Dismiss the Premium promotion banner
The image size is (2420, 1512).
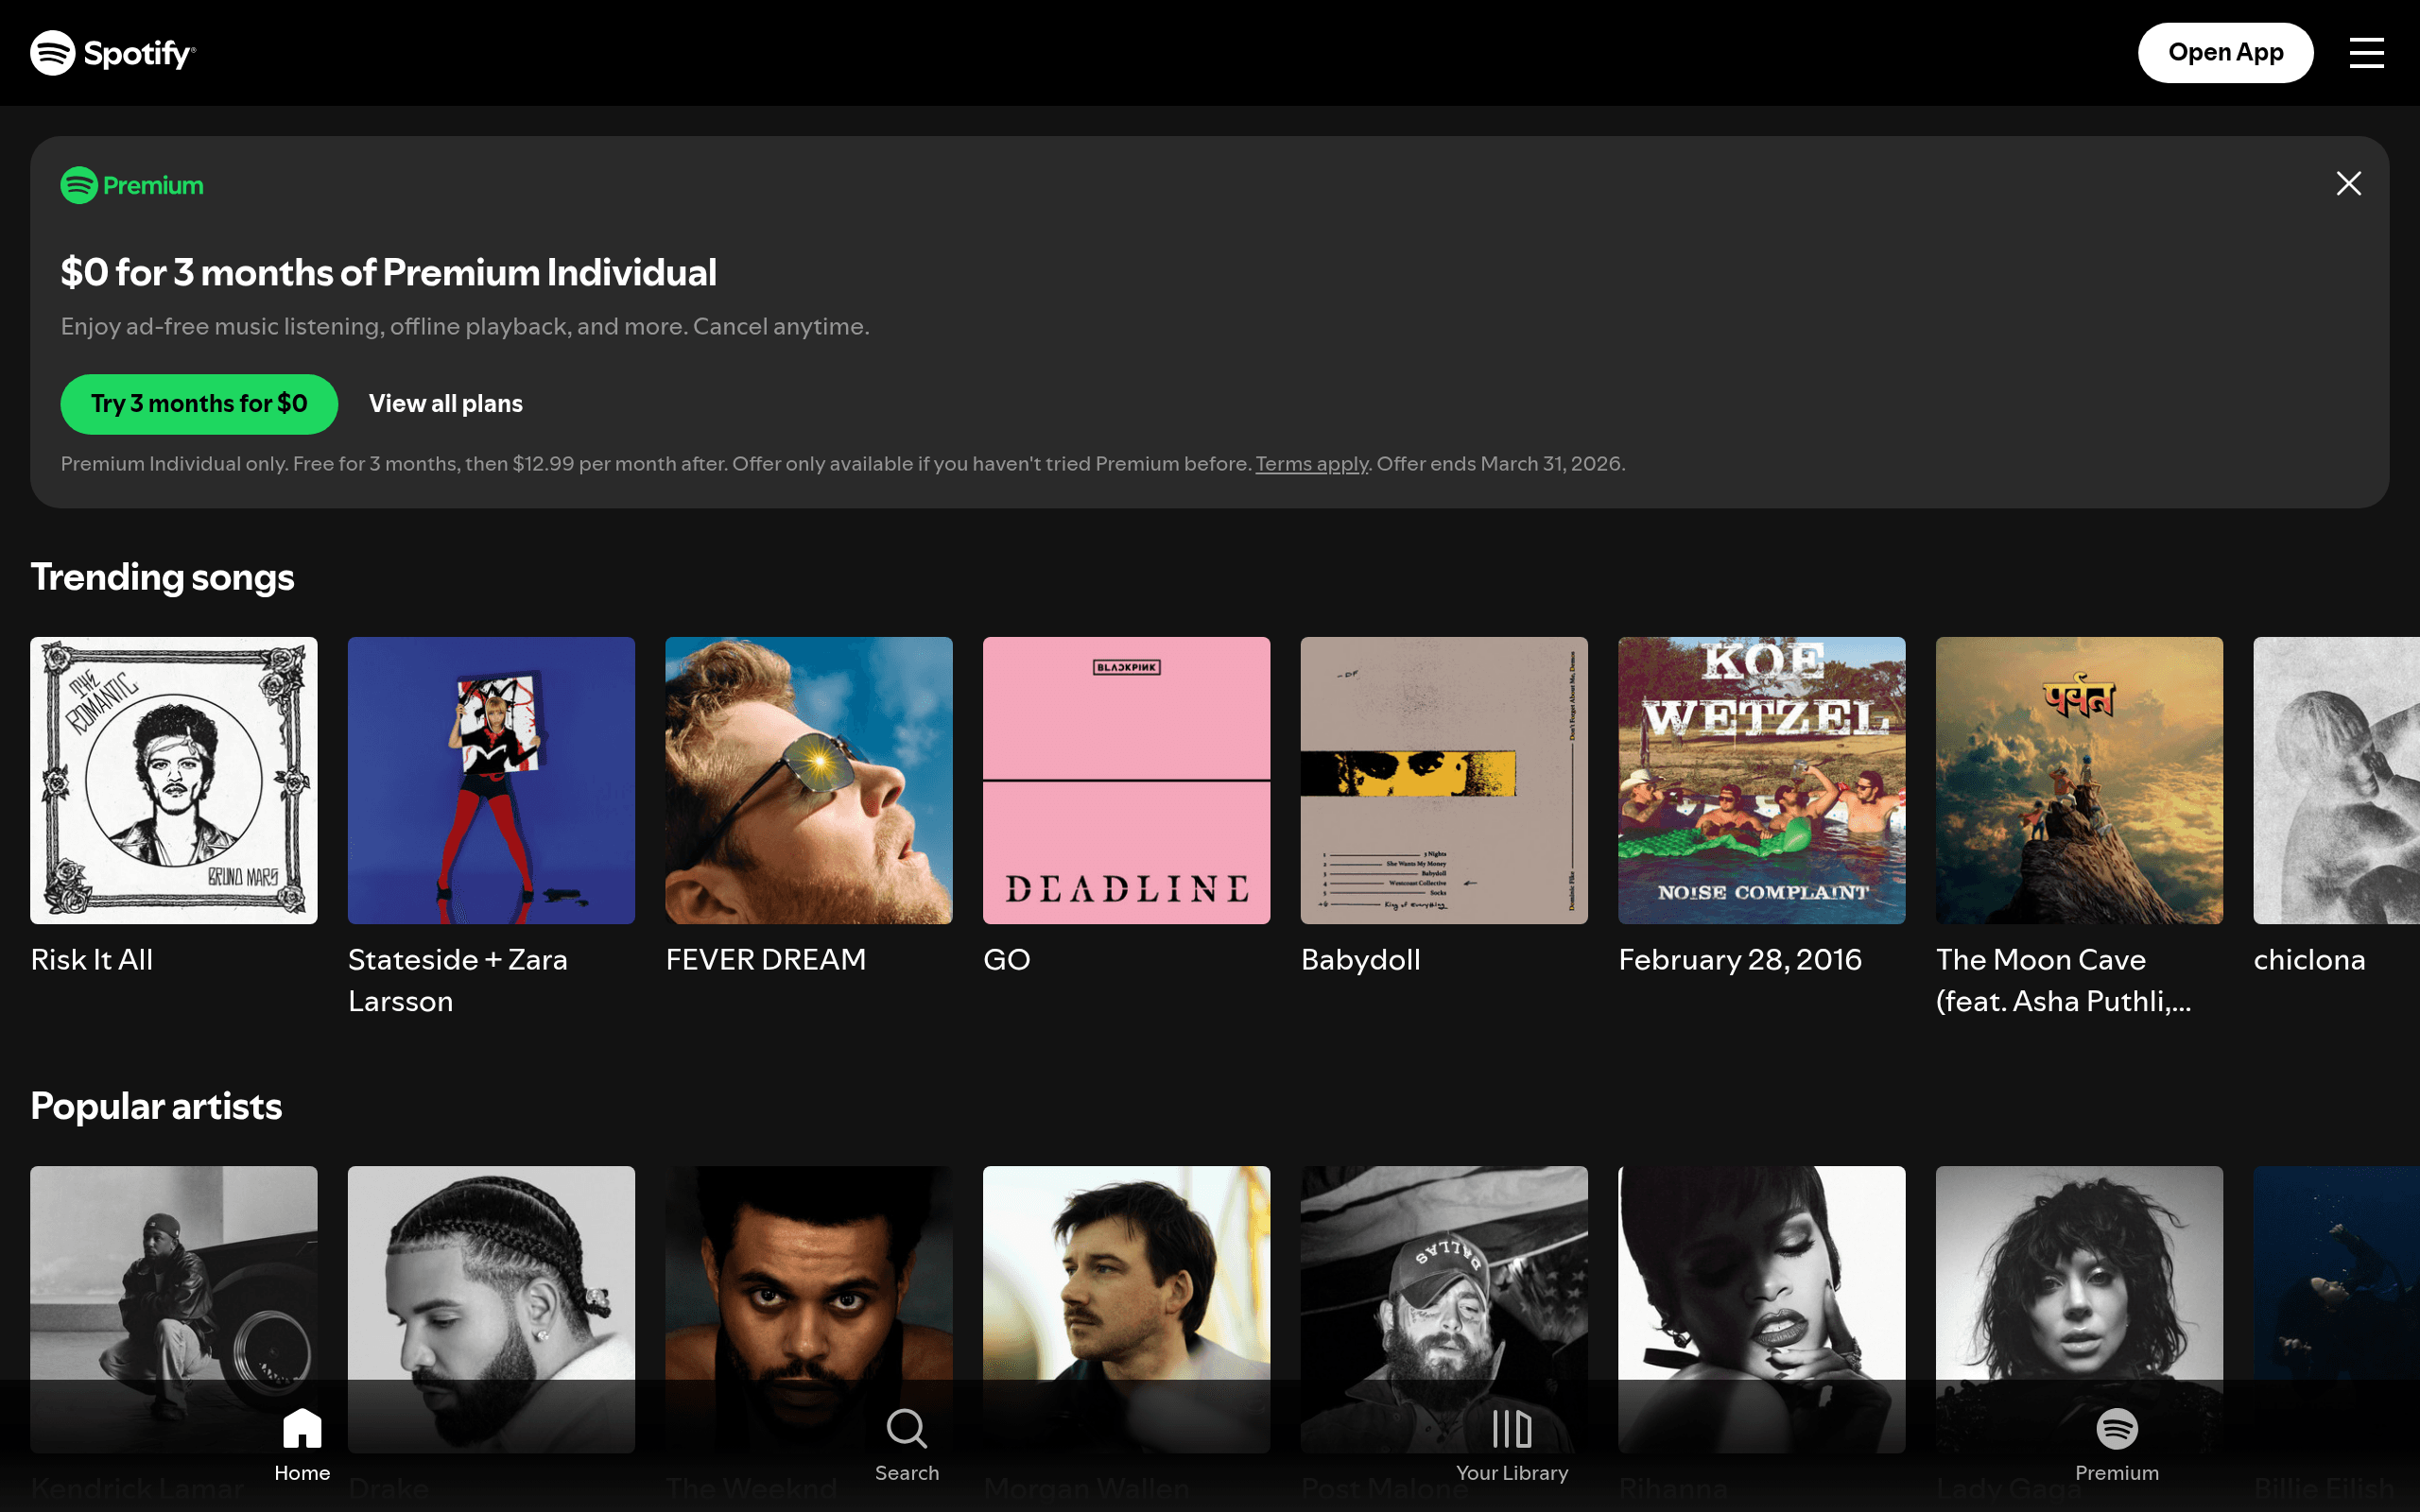coord(2348,183)
